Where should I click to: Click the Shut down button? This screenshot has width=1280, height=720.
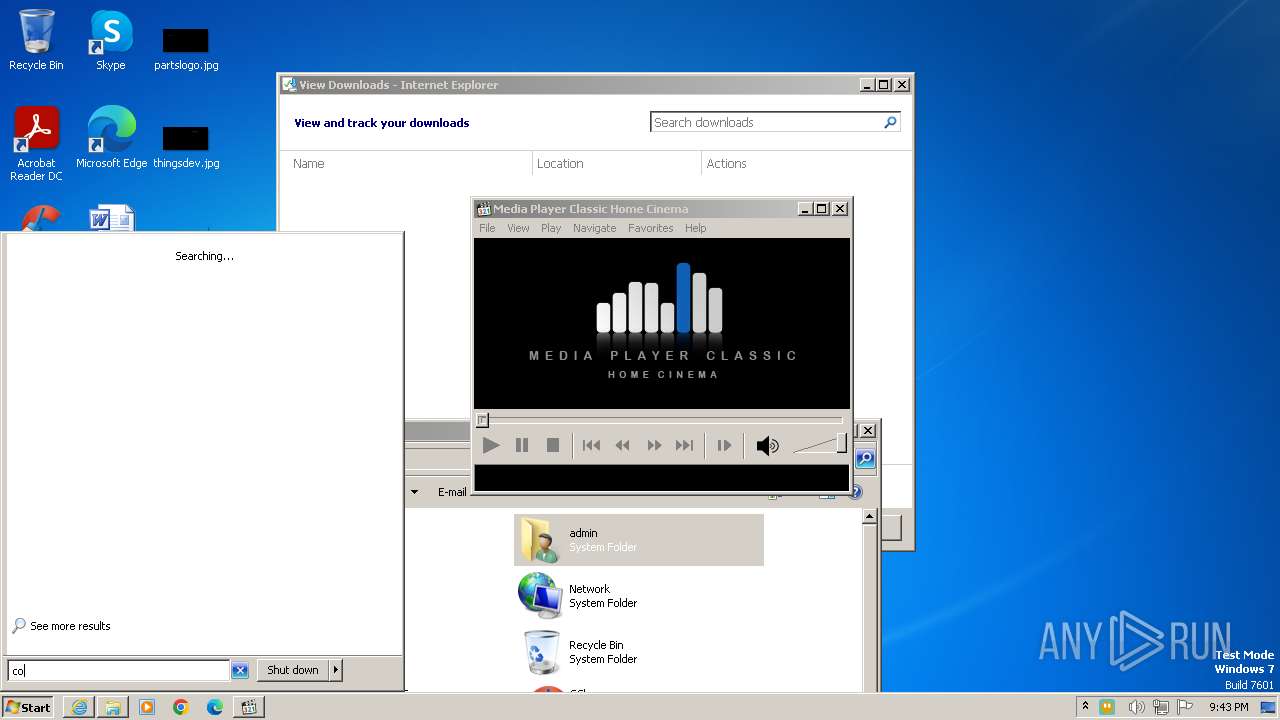(x=293, y=670)
